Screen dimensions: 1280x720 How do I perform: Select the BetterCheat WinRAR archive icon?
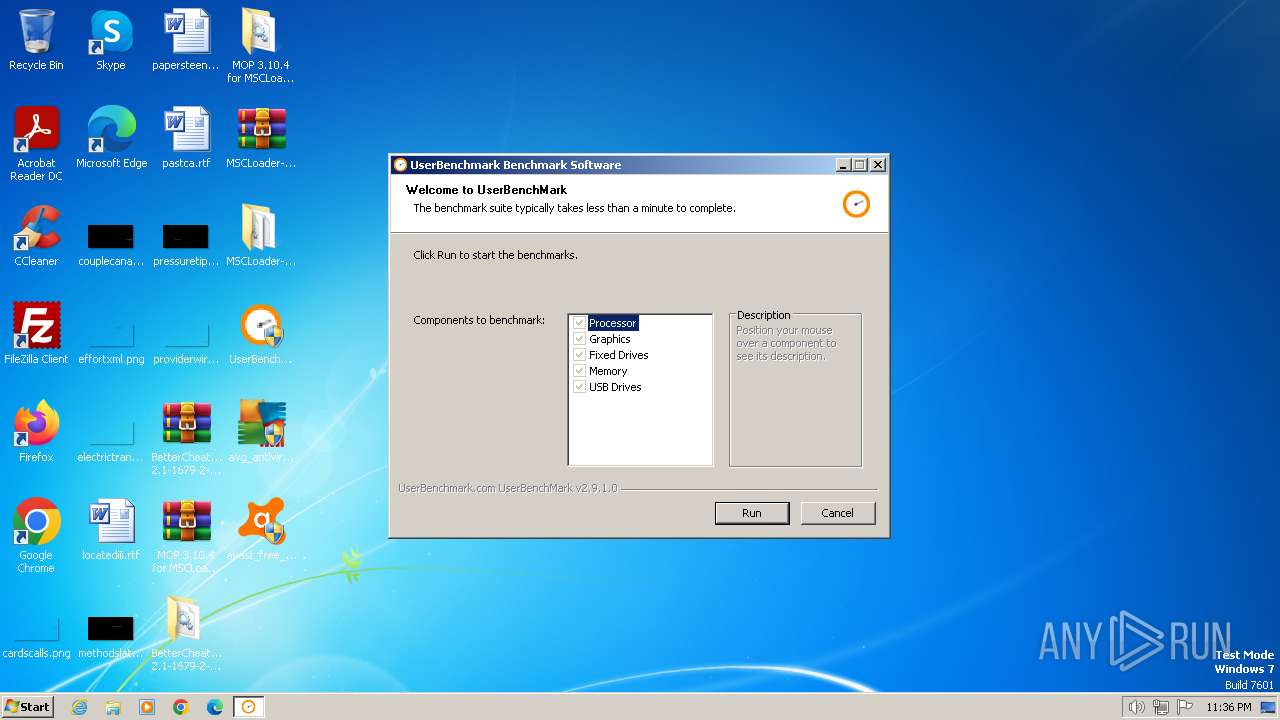click(186, 438)
